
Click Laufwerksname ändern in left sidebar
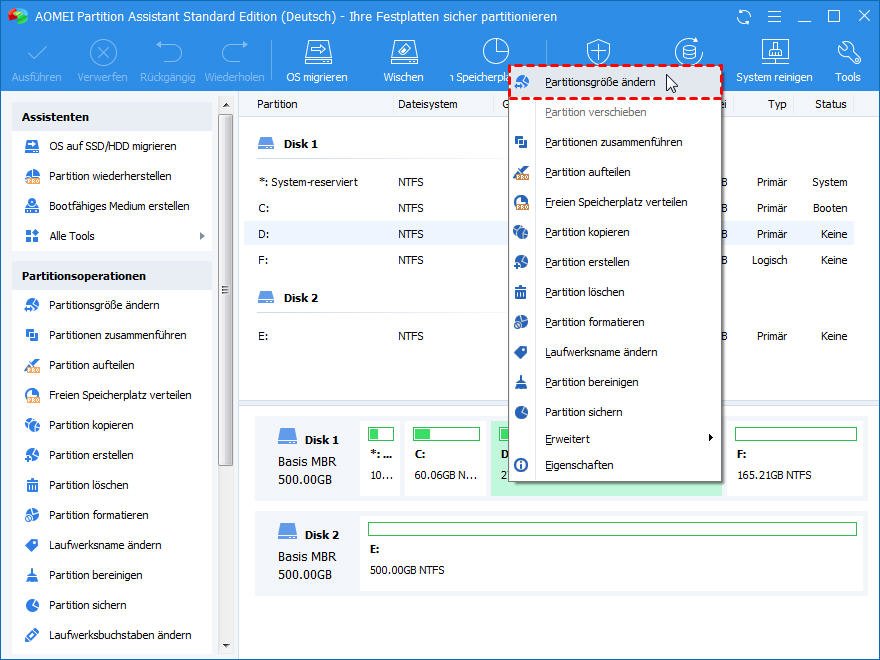point(112,545)
